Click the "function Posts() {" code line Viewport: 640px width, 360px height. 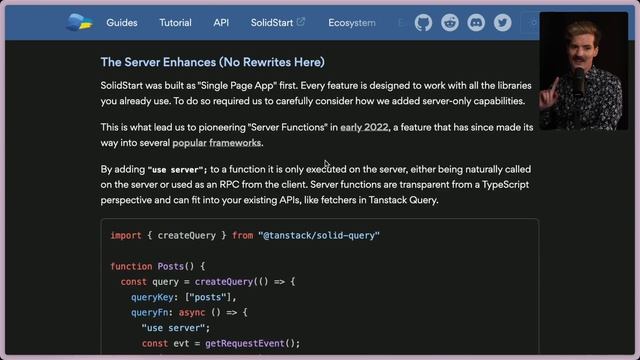[158, 267]
